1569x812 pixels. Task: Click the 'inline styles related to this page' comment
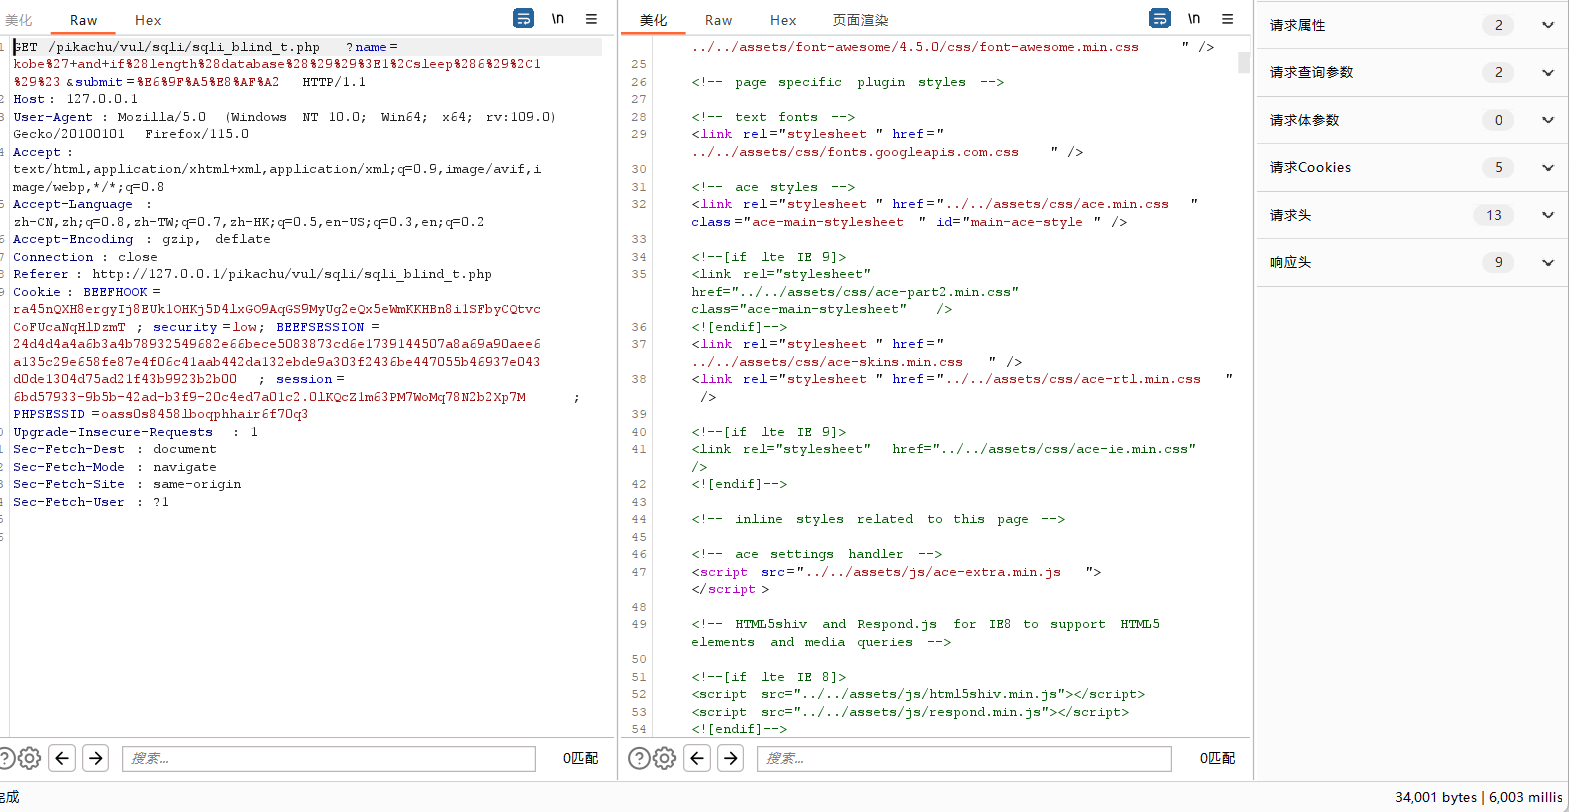878,519
